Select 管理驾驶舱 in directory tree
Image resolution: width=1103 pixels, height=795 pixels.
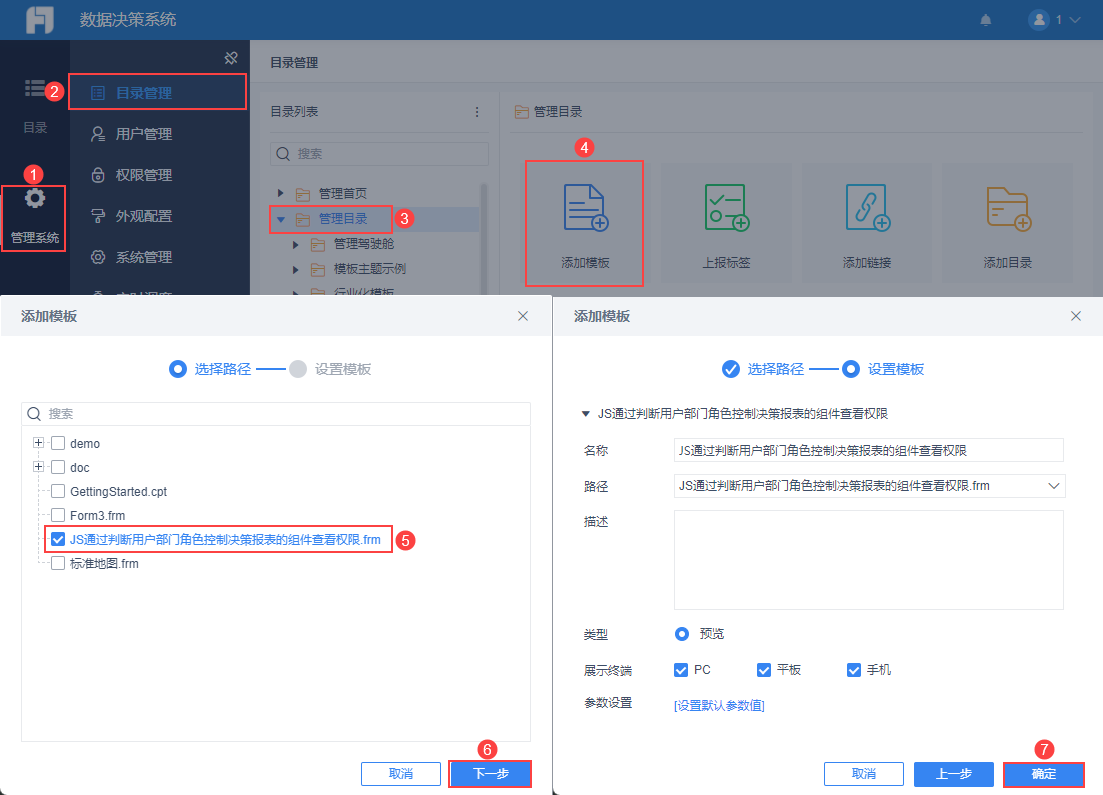364,243
